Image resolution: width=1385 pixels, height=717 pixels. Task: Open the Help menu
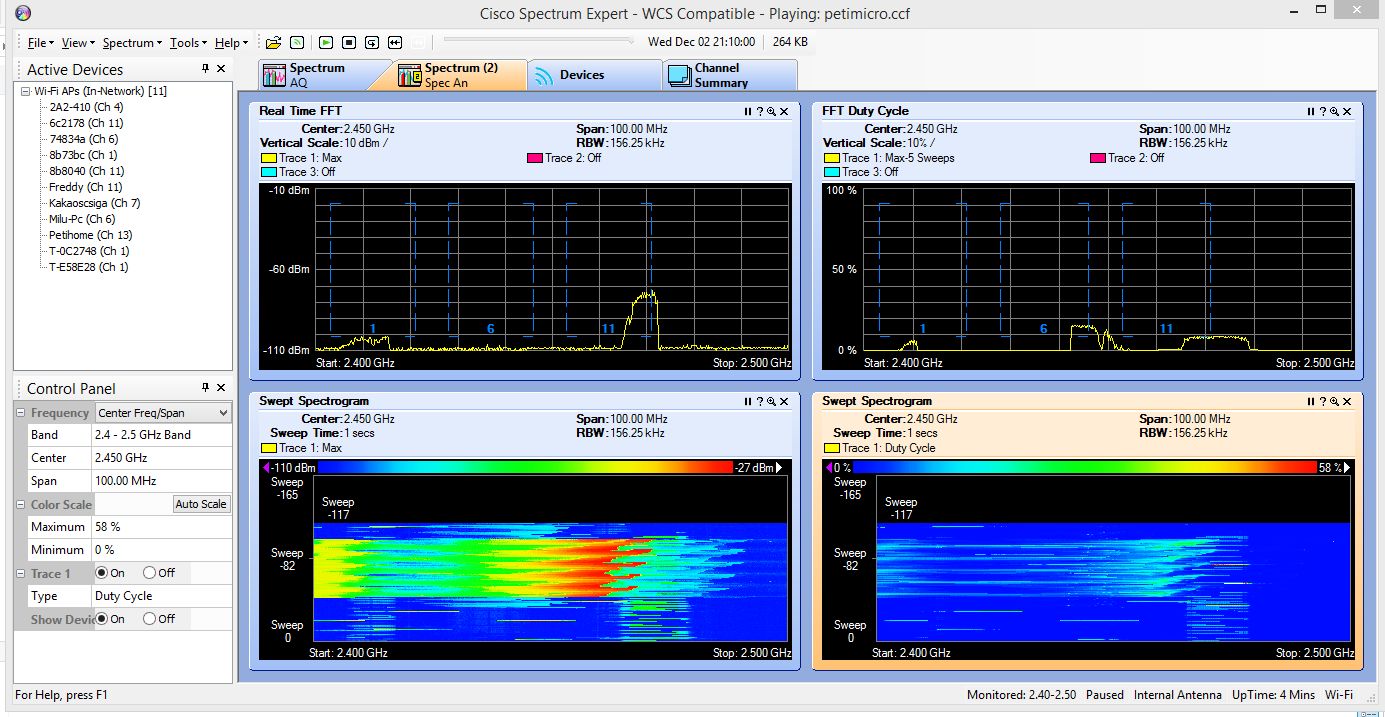(231, 43)
